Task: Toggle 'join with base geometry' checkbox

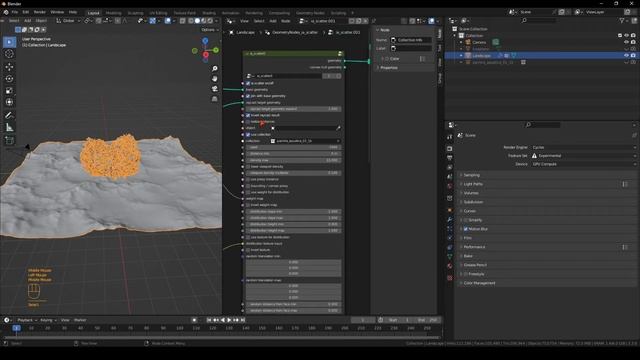Action: pos(248,96)
